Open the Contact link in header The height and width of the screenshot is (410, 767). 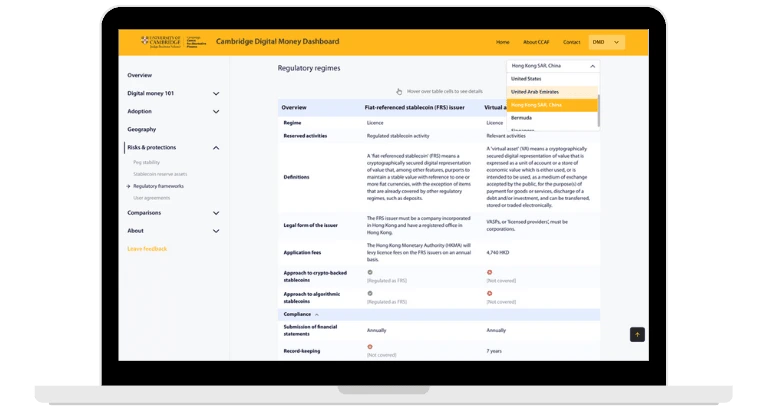(571, 42)
